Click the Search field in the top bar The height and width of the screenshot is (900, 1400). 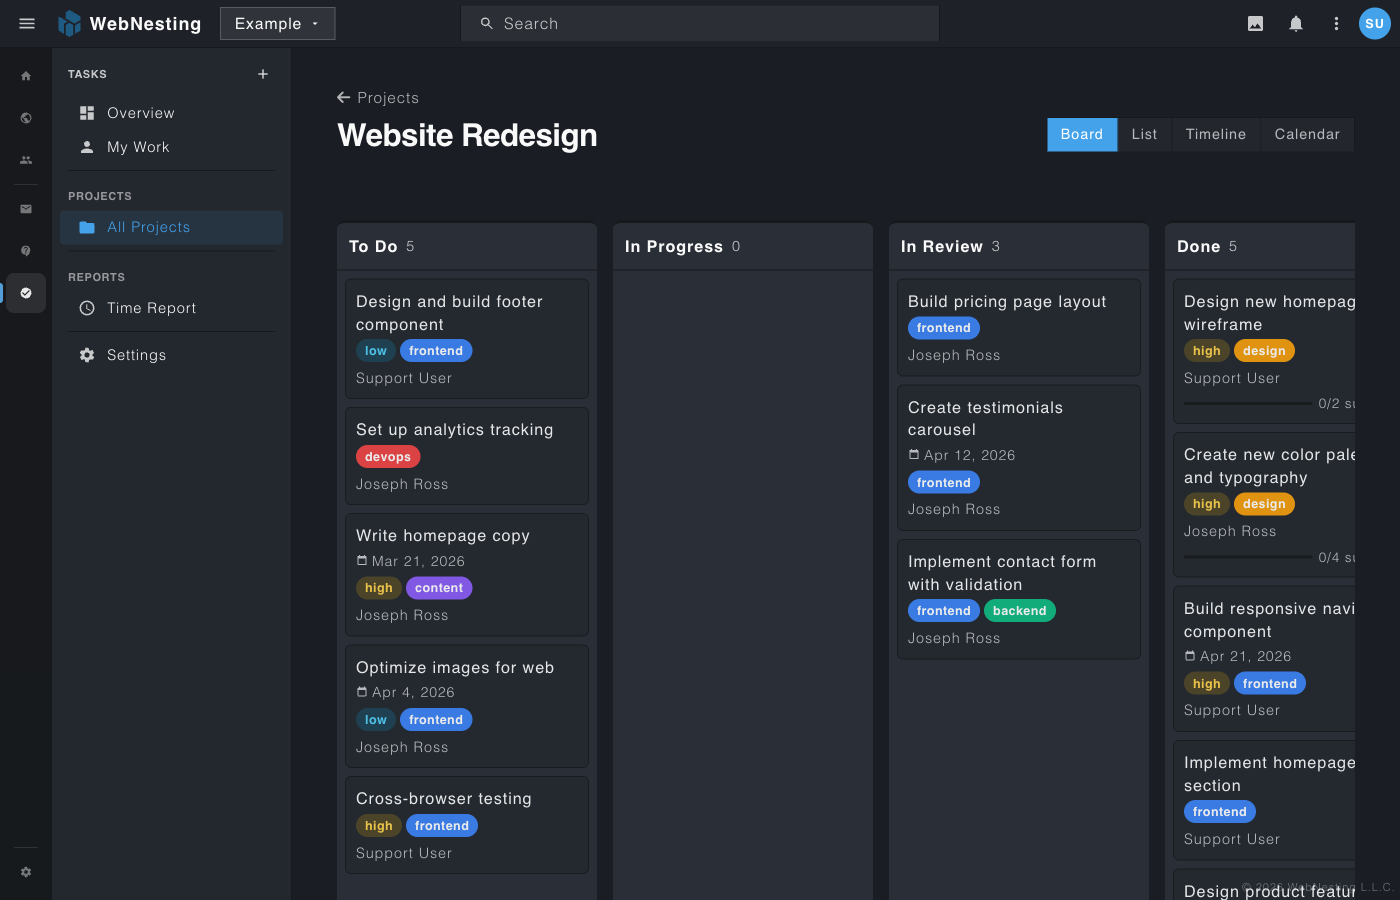pyautogui.click(x=700, y=23)
